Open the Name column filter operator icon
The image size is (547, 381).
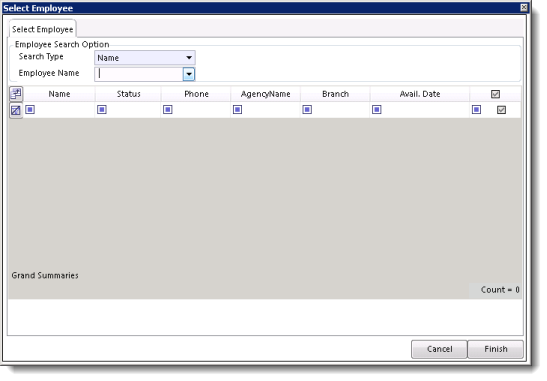[x=30, y=110]
